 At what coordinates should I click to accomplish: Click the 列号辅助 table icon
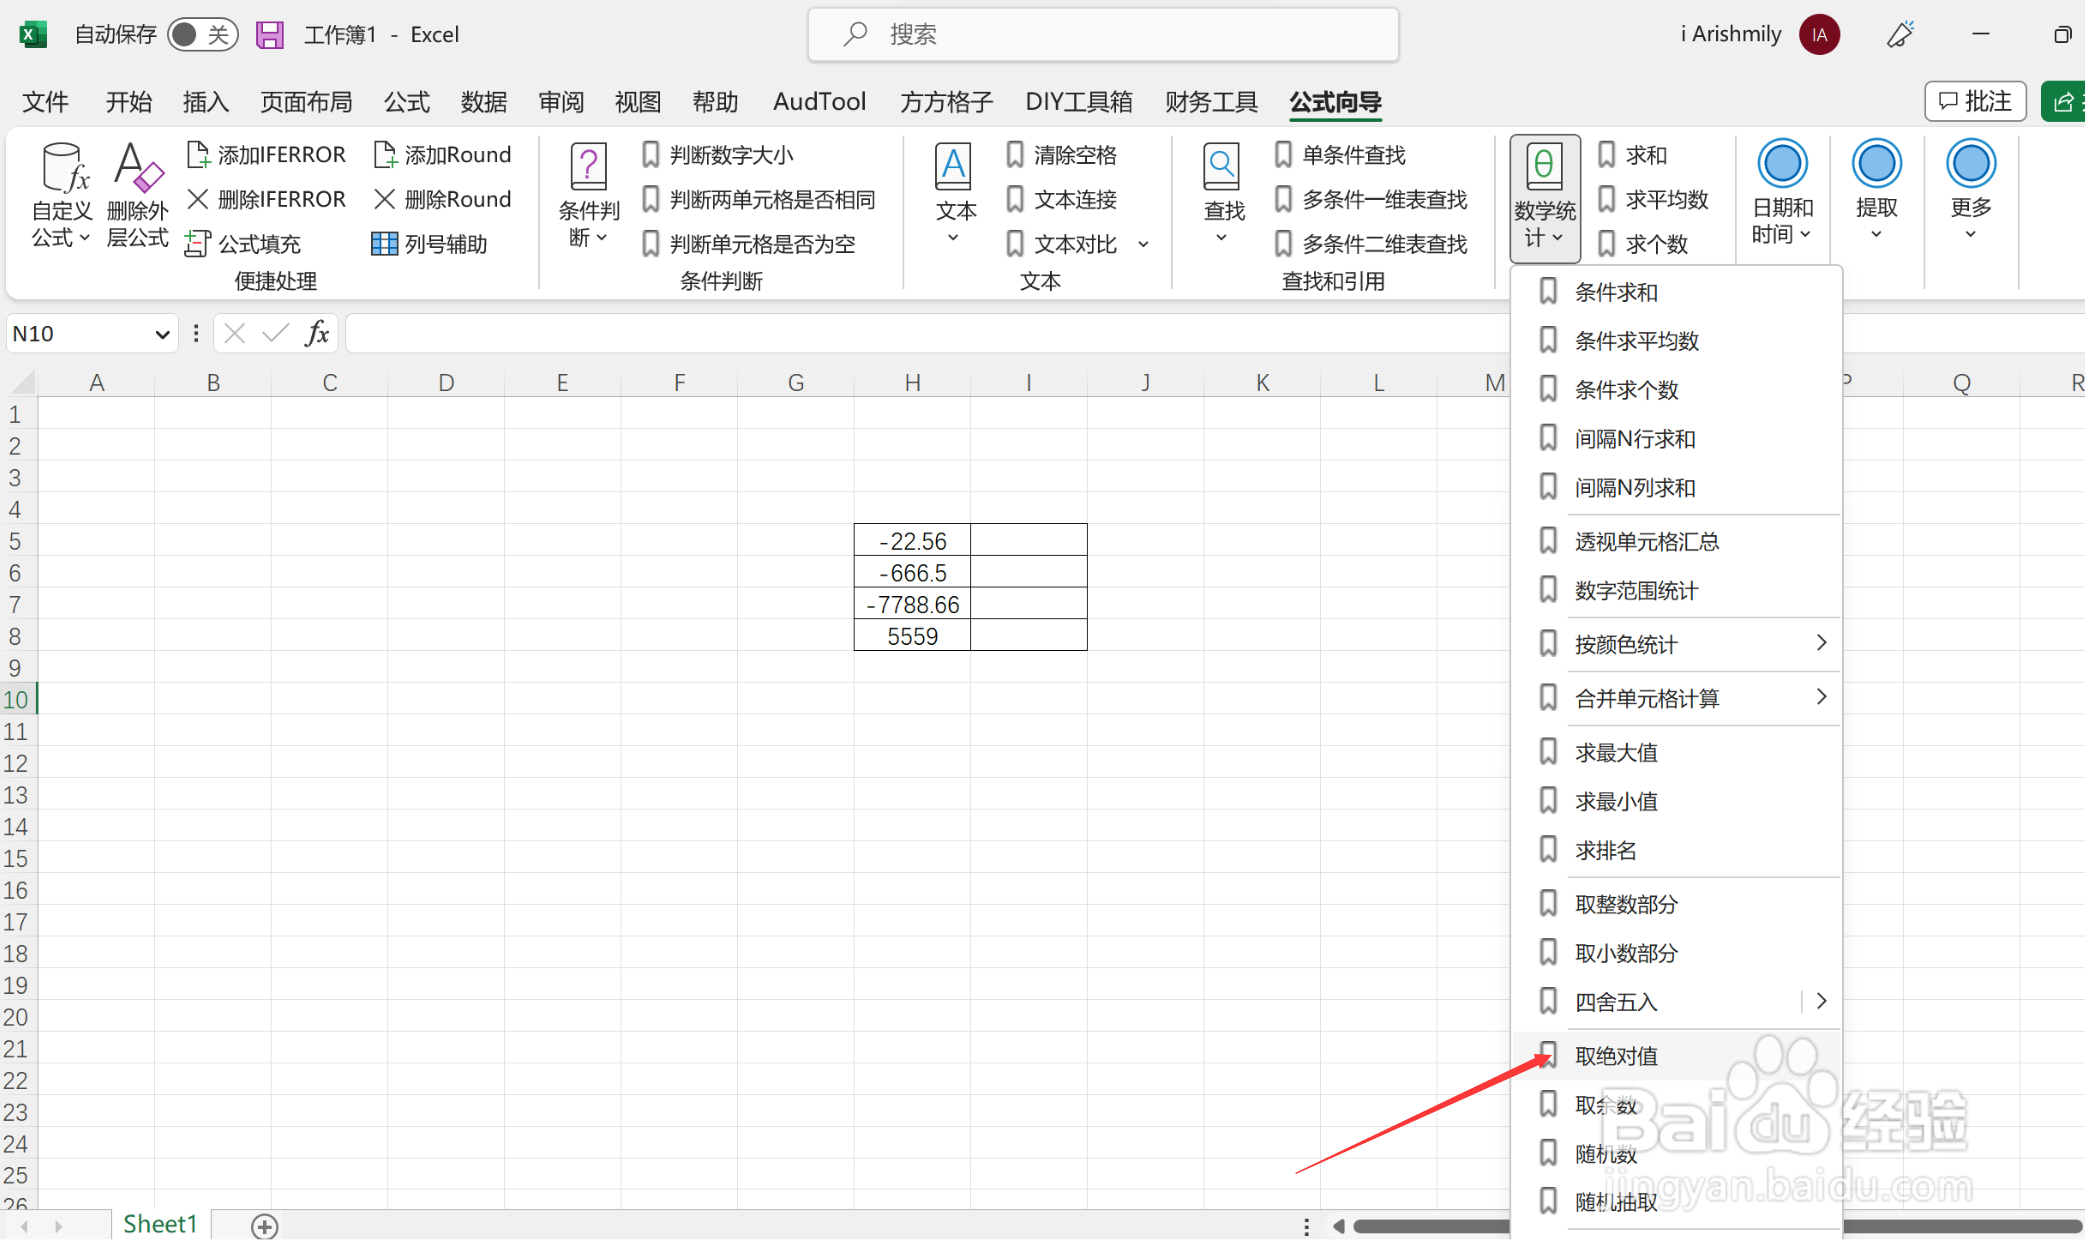pos(384,244)
